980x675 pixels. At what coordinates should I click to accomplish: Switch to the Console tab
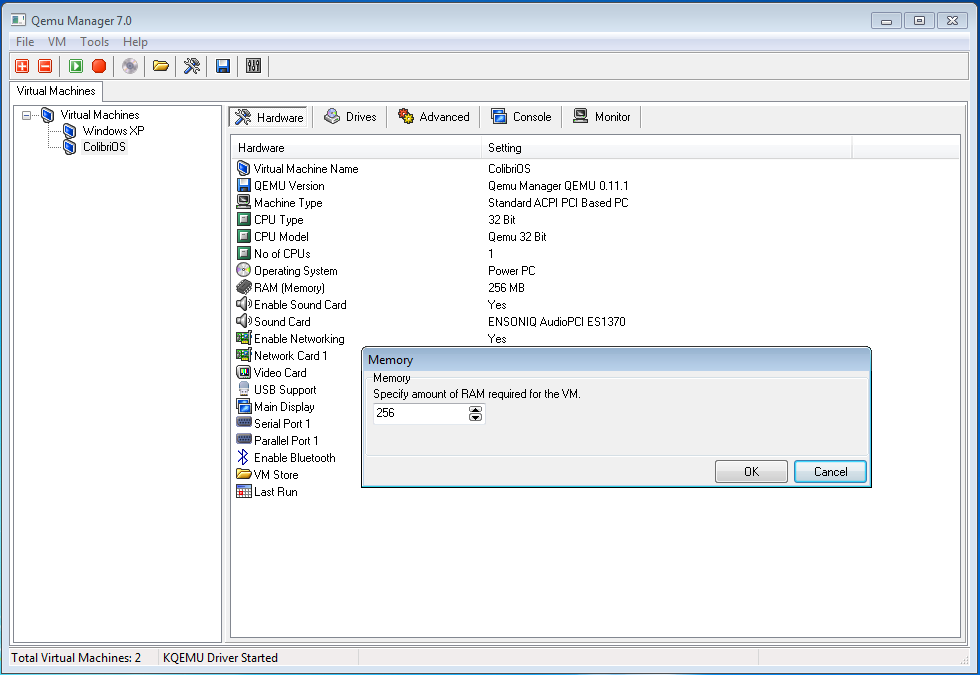tap(521, 117)
